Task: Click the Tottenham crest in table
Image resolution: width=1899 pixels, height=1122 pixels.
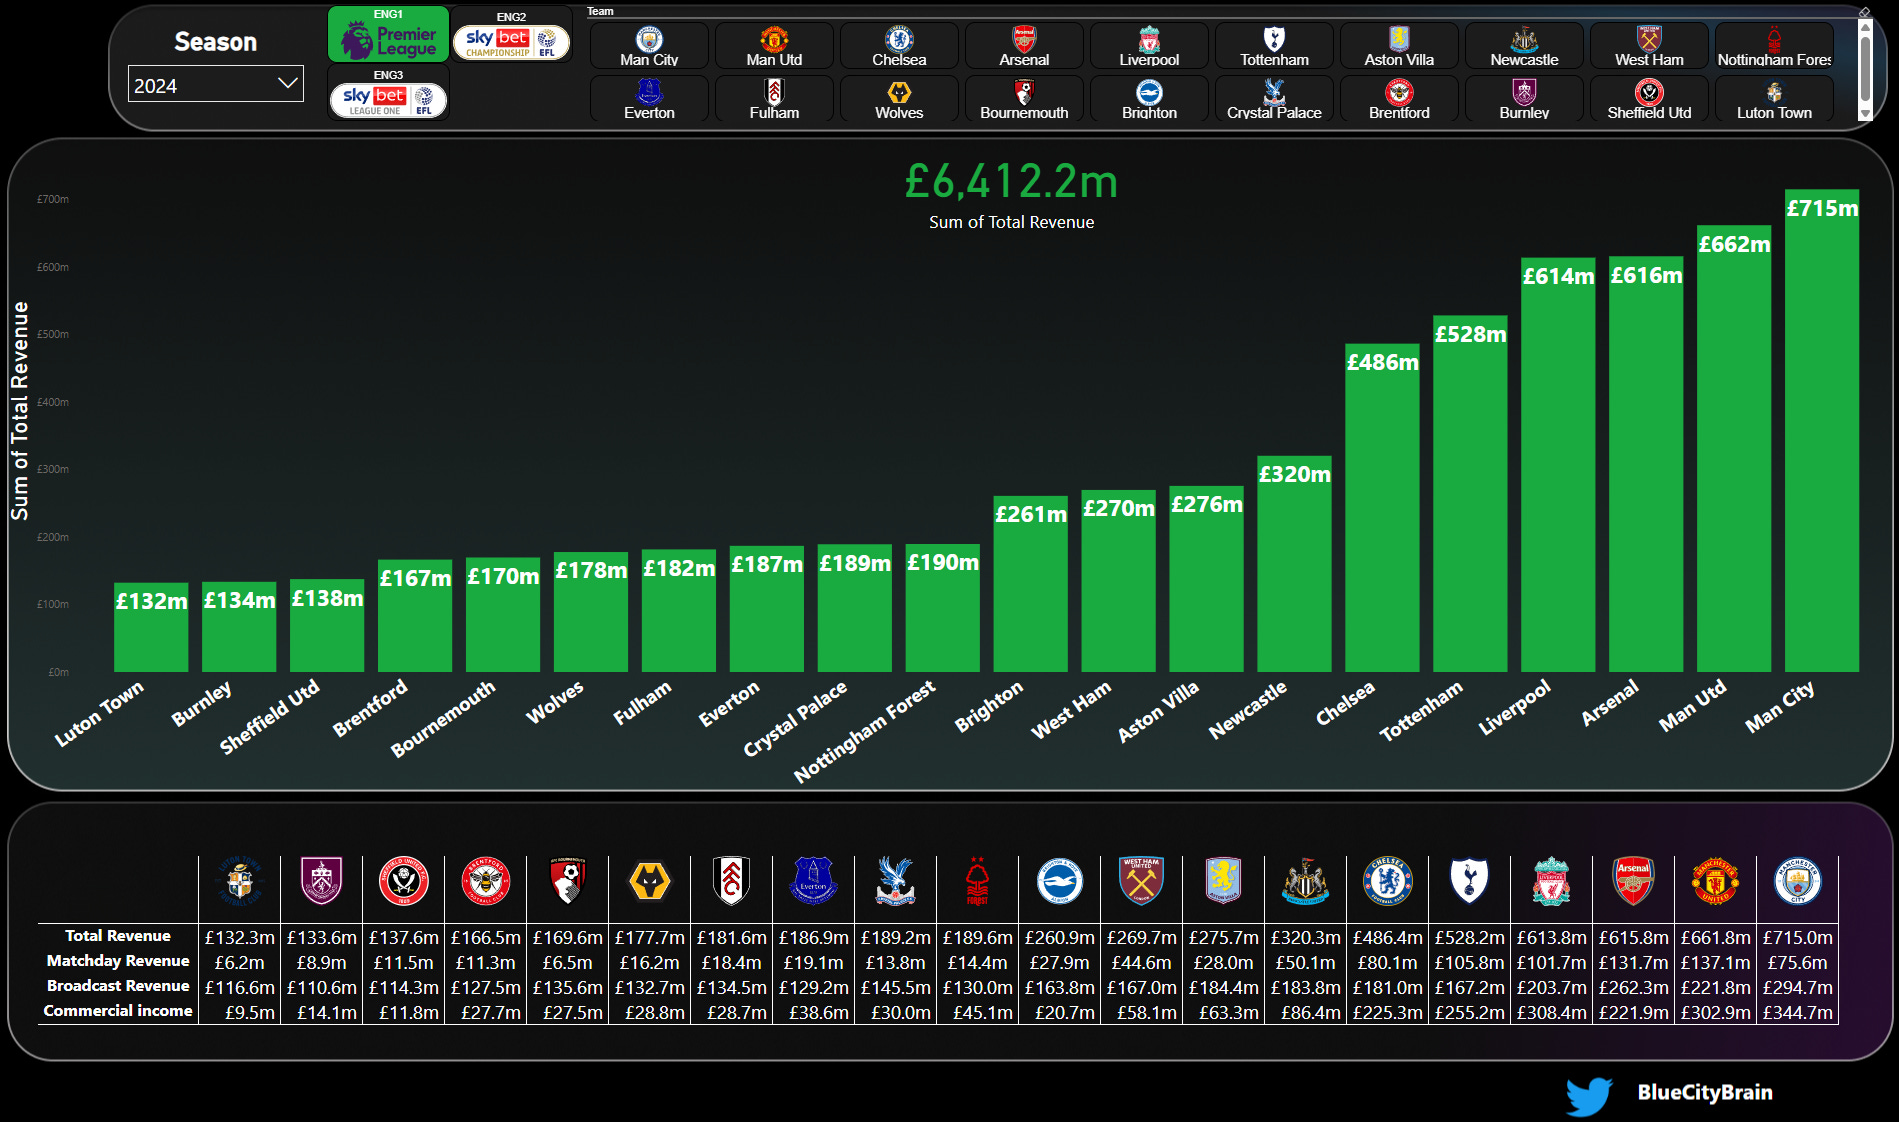Action: point(1470,881)
